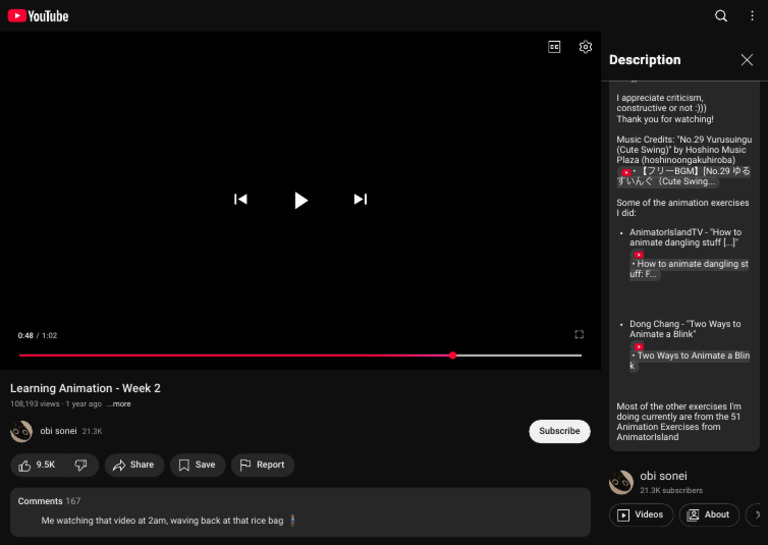Subscribe to obi sonei
Viewport: 768px width, 545px height.
point(559,431)
